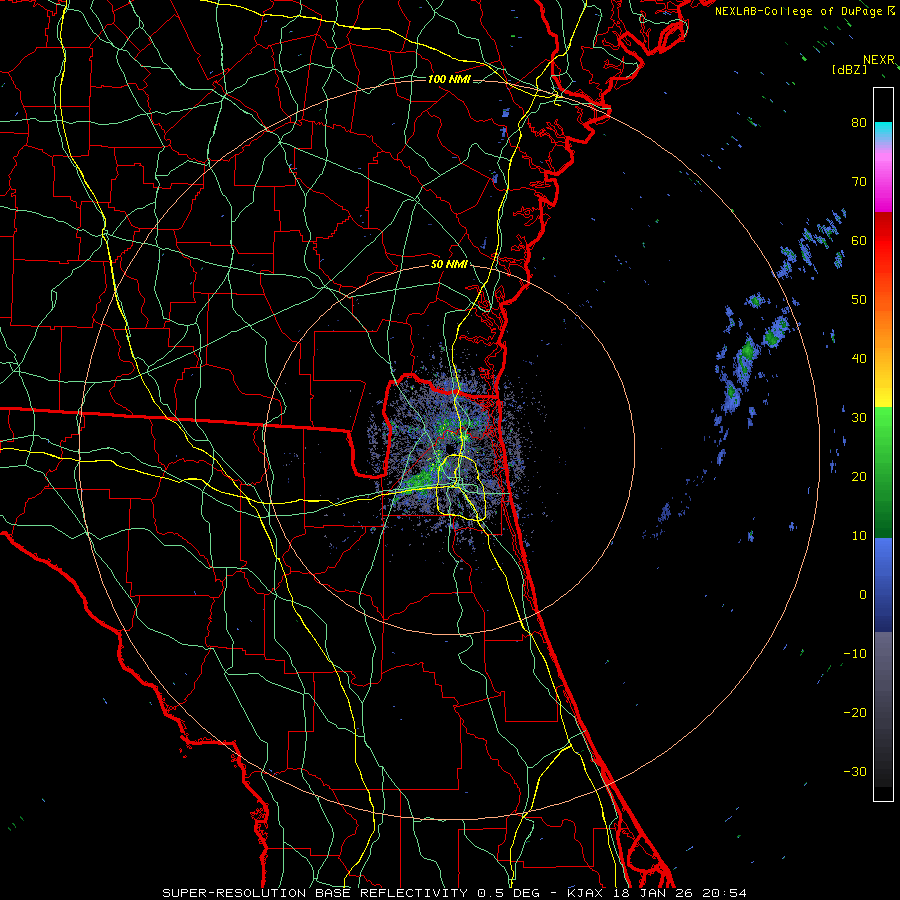The width and height of the screenshot is (900, 900).
Task: Click the -20 dBZ tick label
Action: [855, 713]
